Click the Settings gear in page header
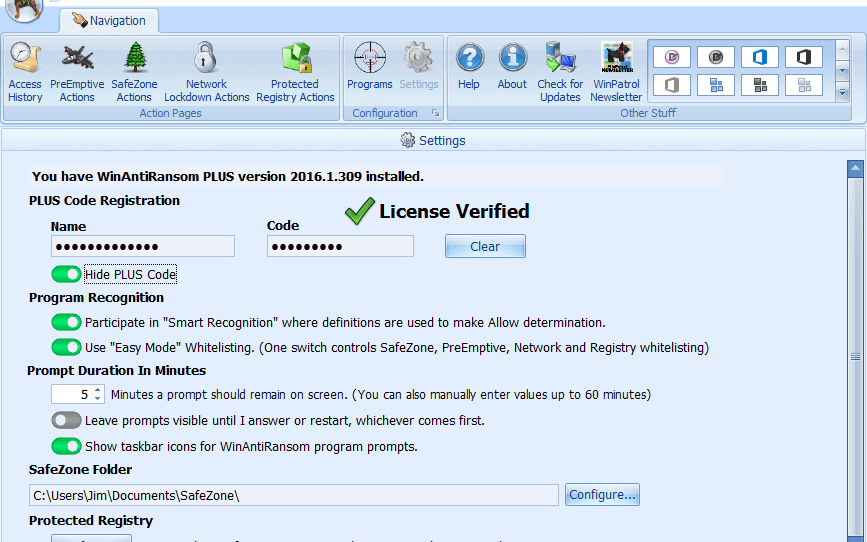 (408, 140)
